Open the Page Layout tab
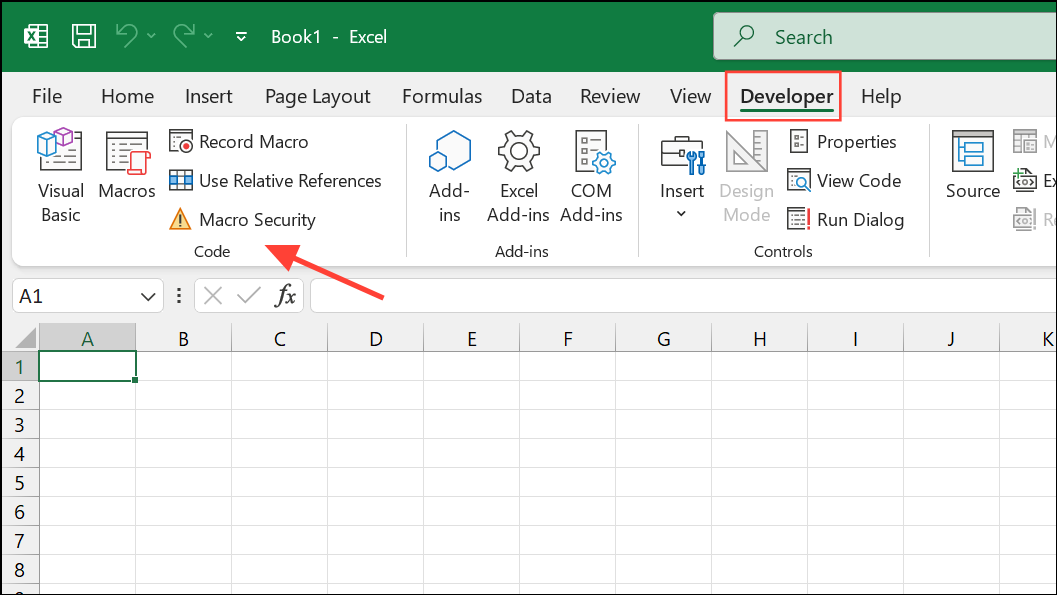The image size is (1057, 595). 317,97
